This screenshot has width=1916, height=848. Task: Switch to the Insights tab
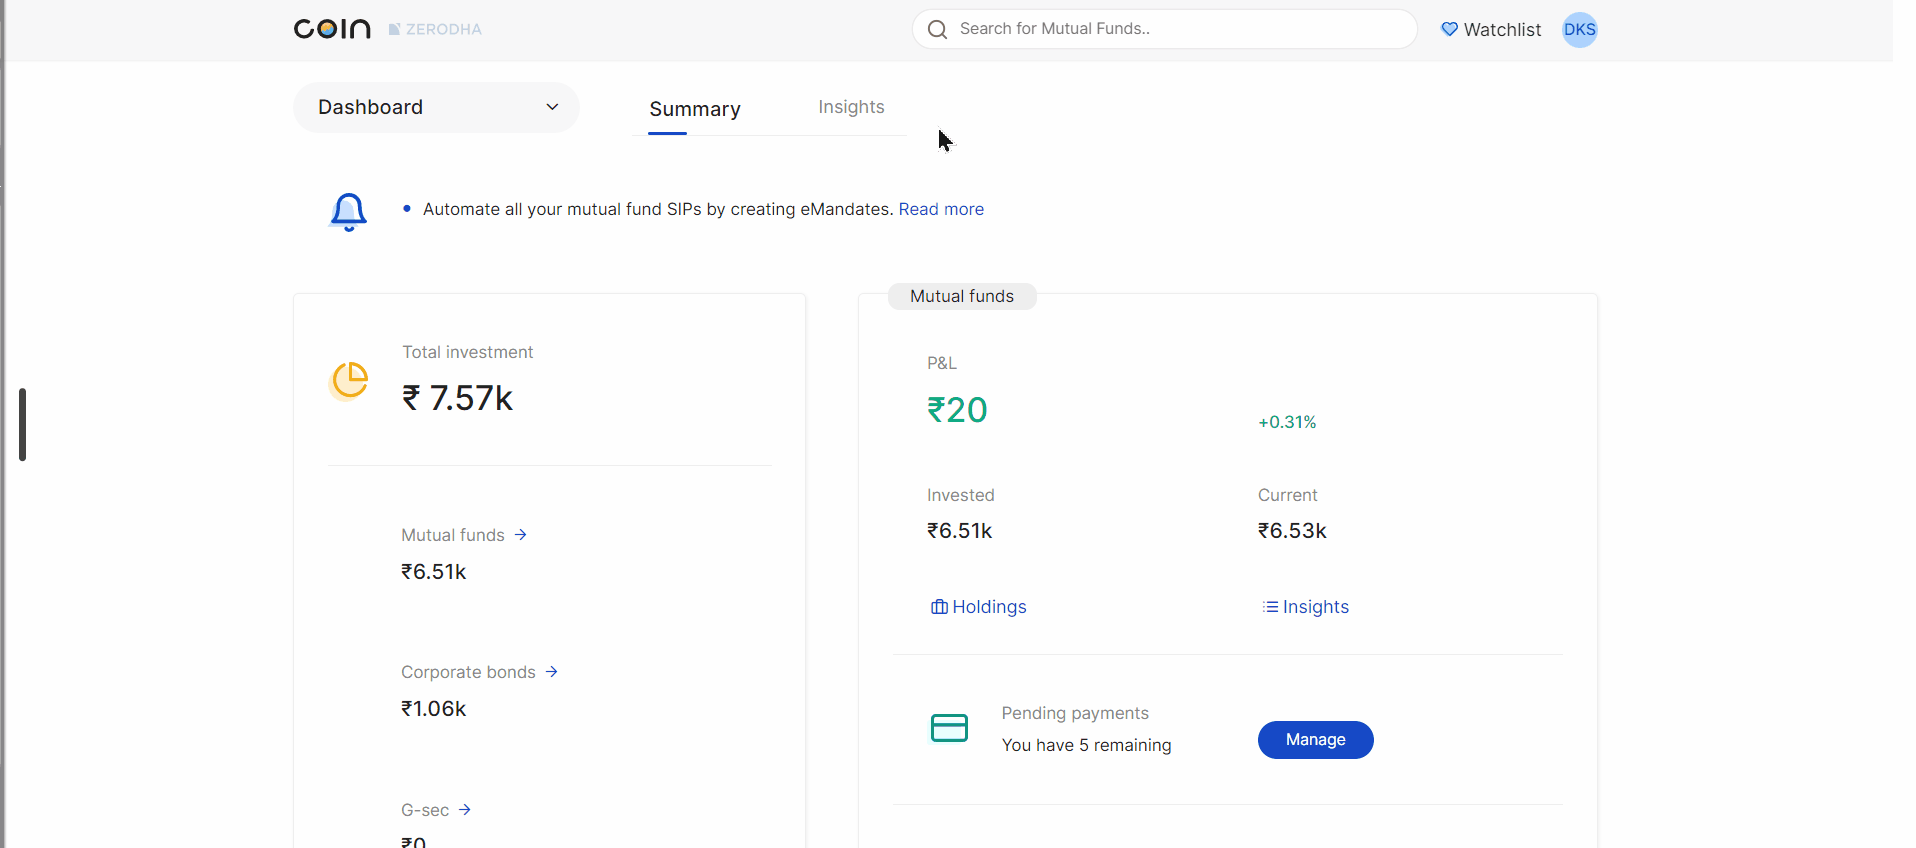tap(851, 107)
